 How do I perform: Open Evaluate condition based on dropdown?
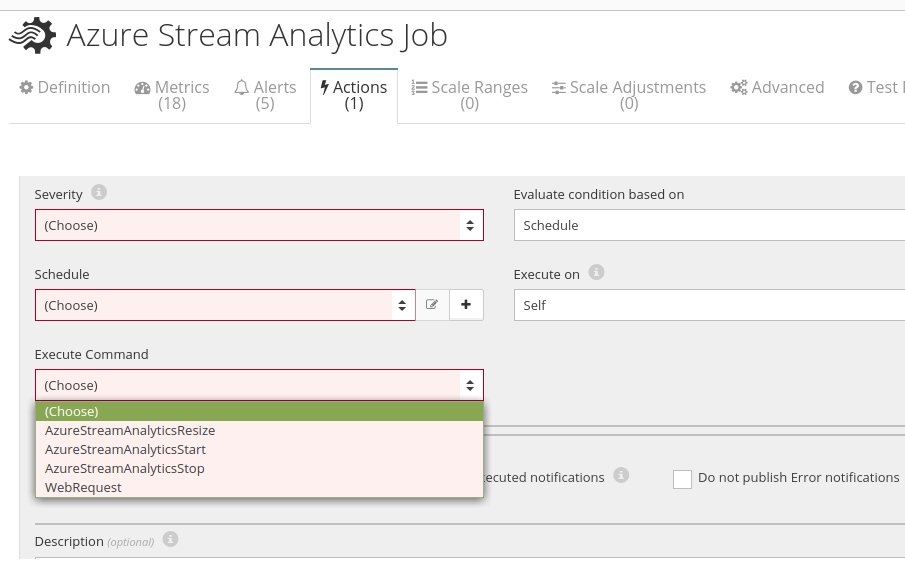(x=709, y=225)
